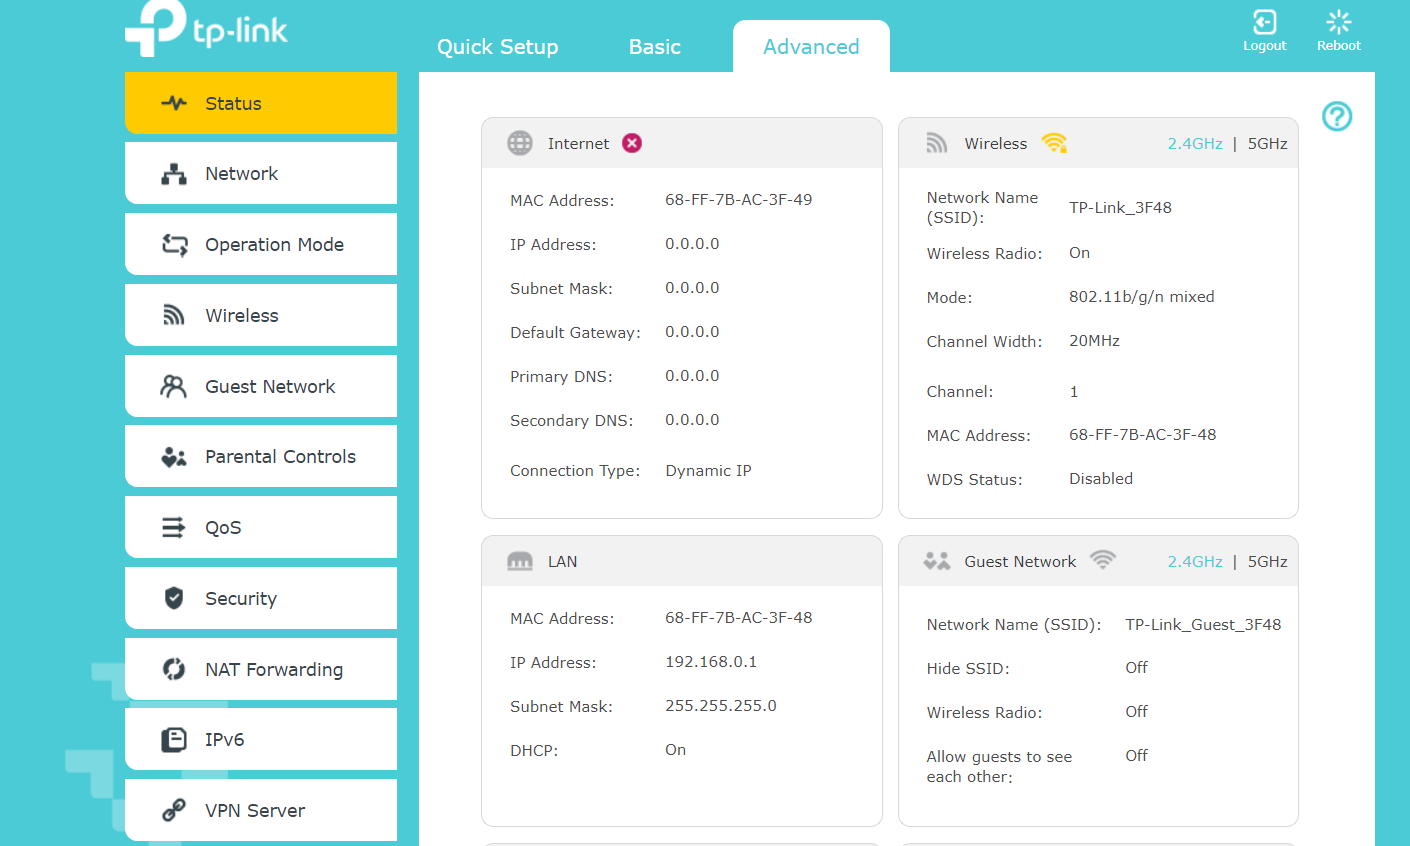This screenshot has width=1410, height=846.
Task: Click the NAT Forwarding circular icon
Action: coord(174,669)
